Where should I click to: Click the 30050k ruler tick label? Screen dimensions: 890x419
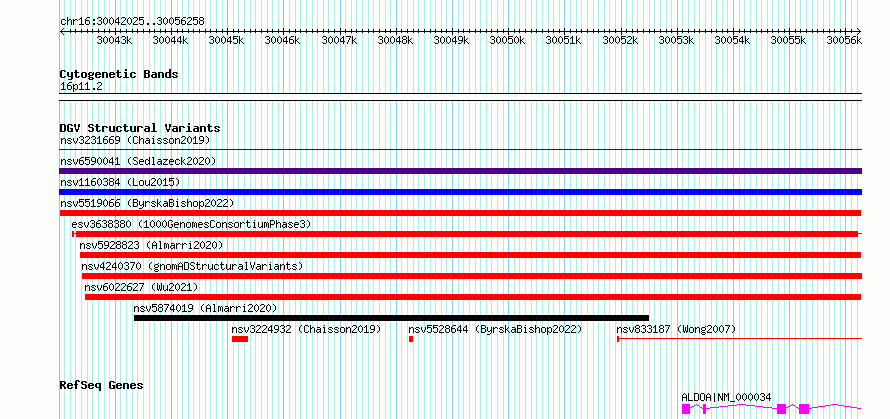(508, 40)
